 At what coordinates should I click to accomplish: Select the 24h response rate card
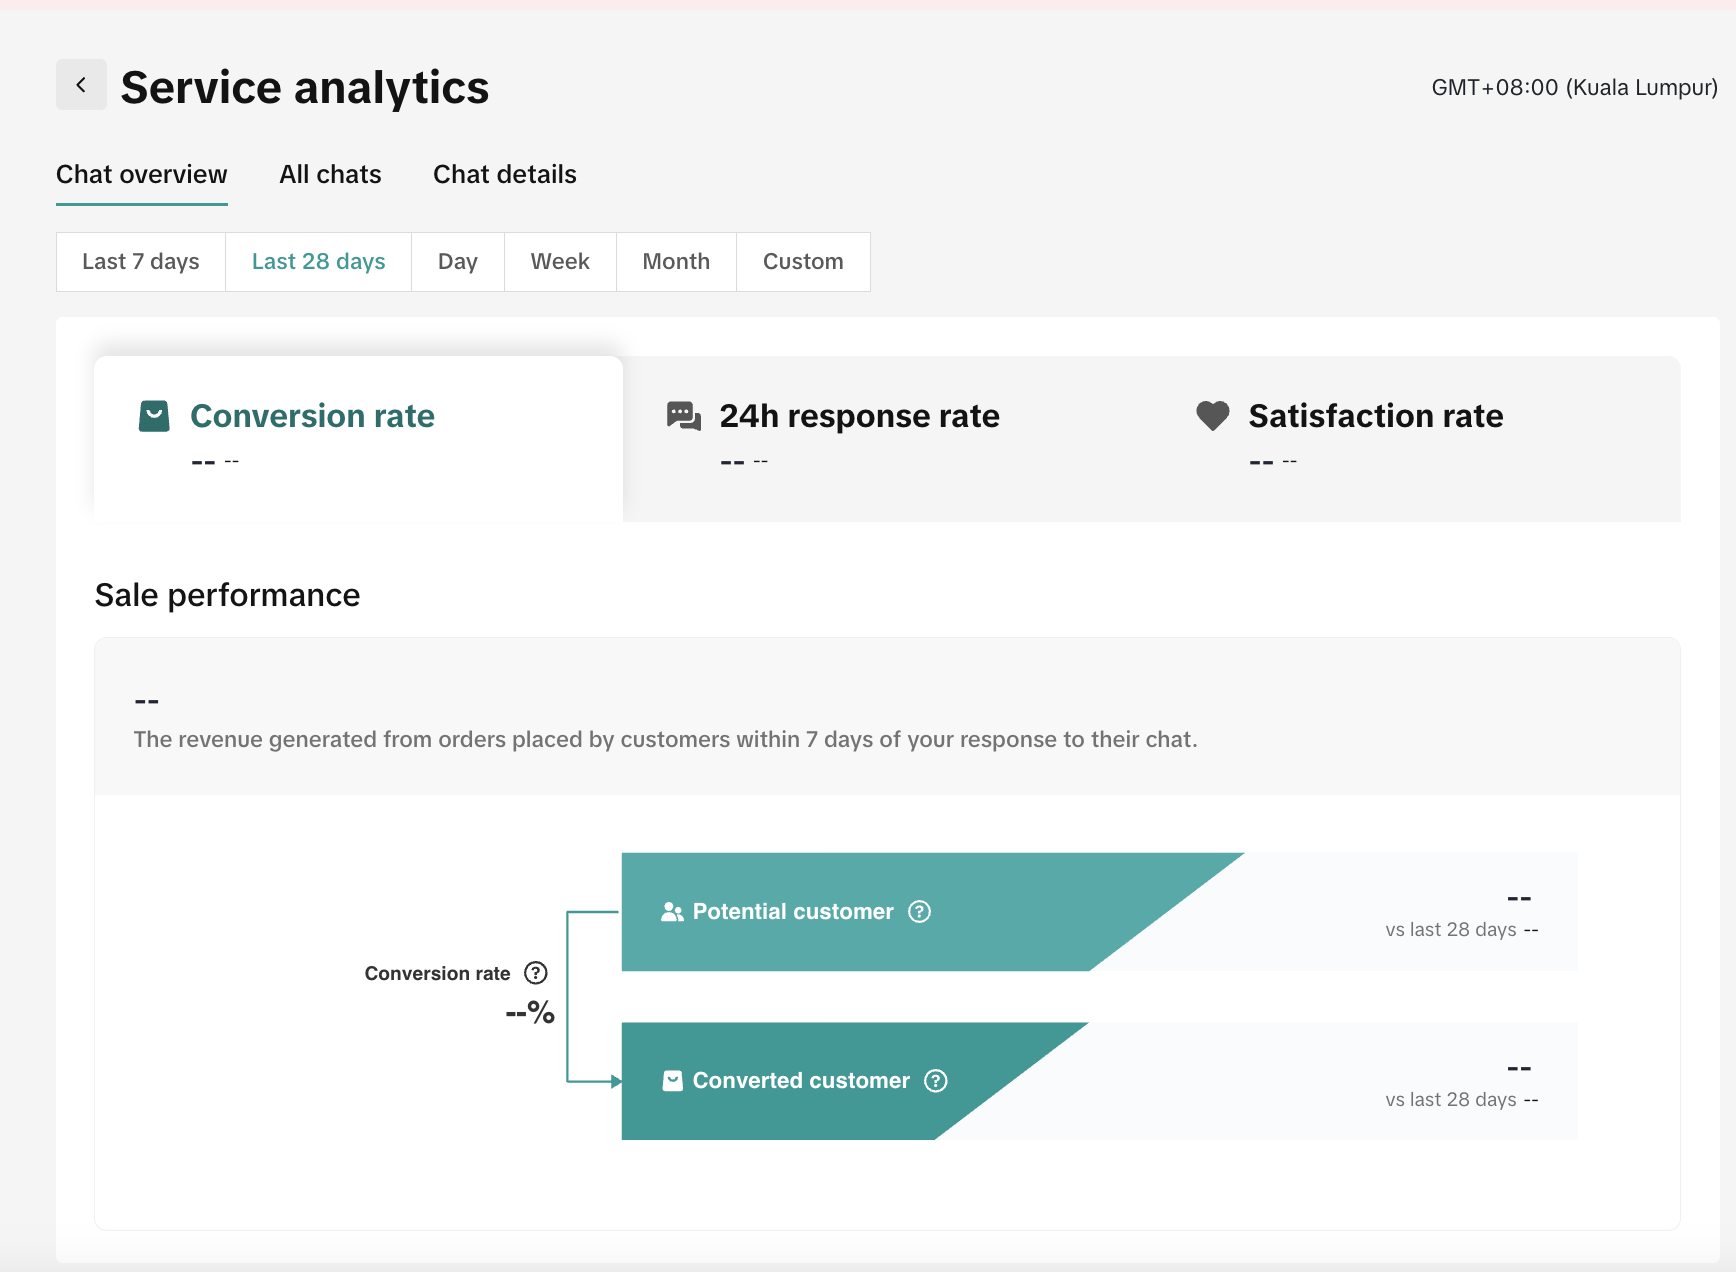pyautogui.click(x=886, y=438)
